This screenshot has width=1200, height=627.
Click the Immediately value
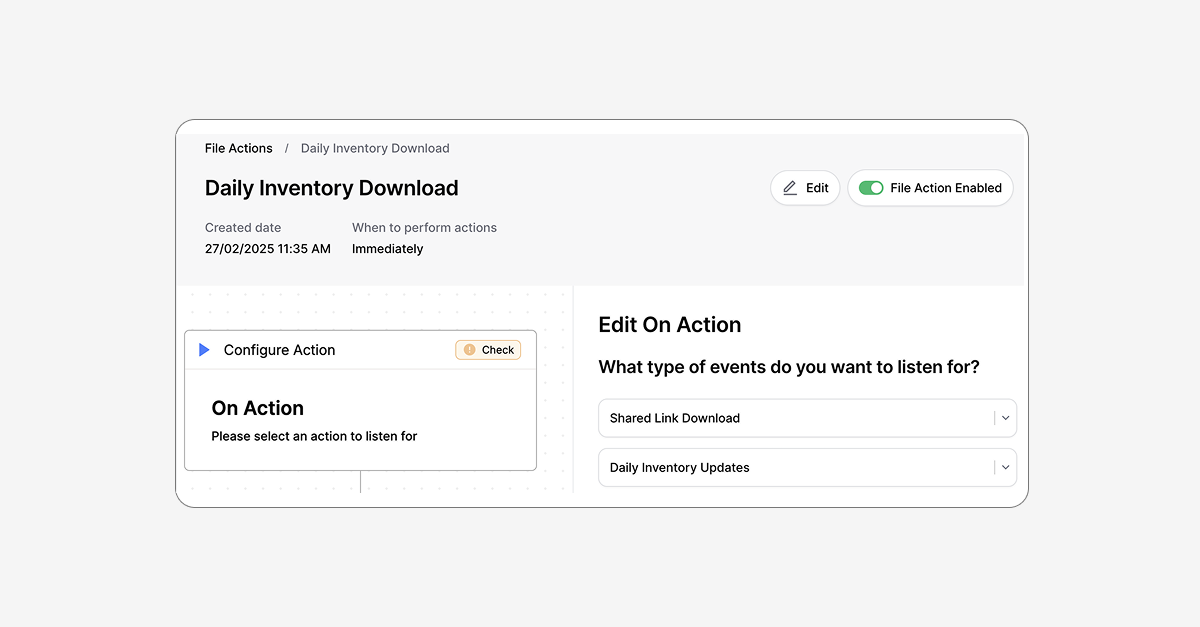388,249
